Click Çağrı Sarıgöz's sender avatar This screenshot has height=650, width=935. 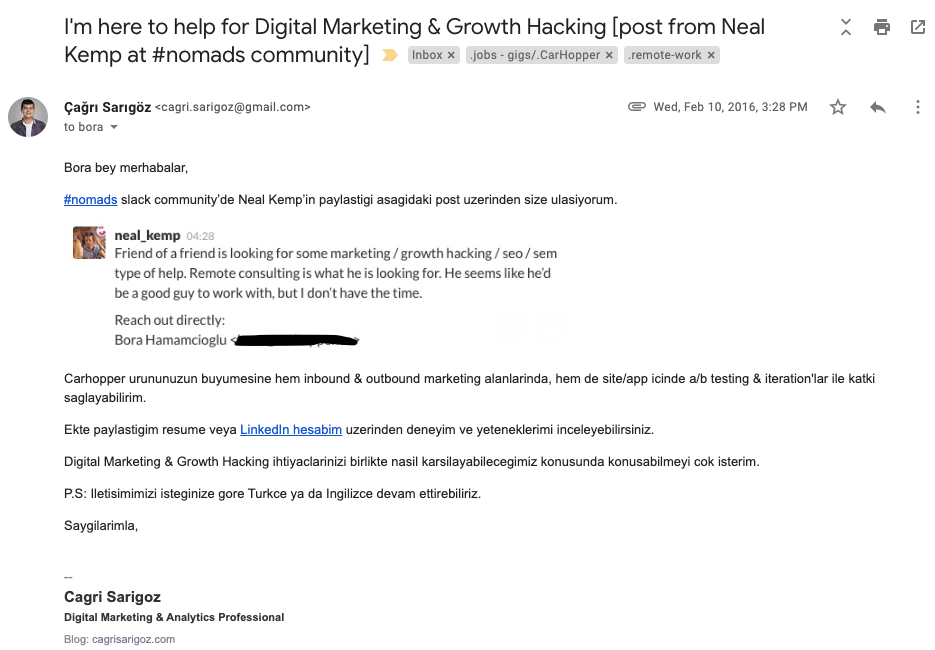click(28, 117)
